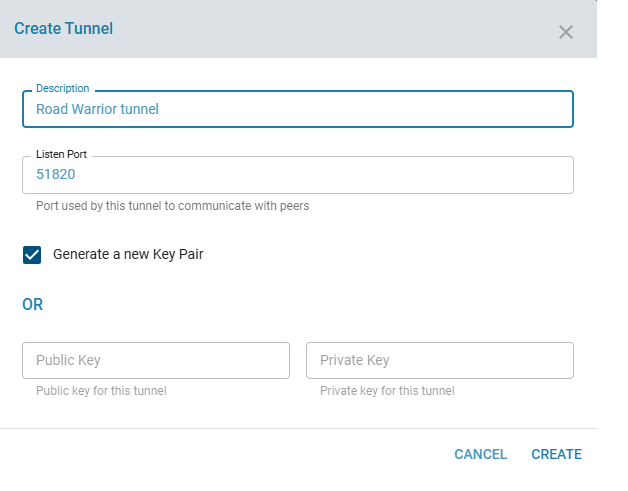Viewport: 628px width, 491px height.
Task: Uncheck the Generate a new Key Pair checkbox
Action: [32, 255]
